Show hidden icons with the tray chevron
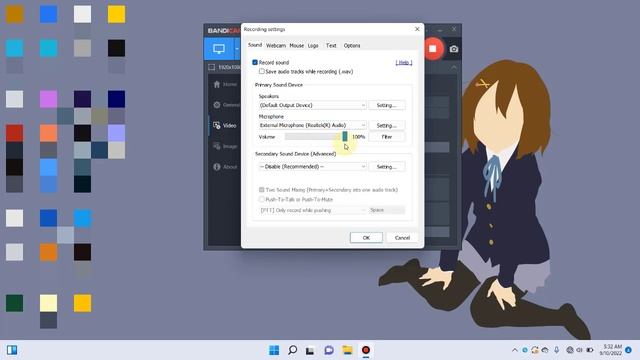 click(x=514, y=350)
